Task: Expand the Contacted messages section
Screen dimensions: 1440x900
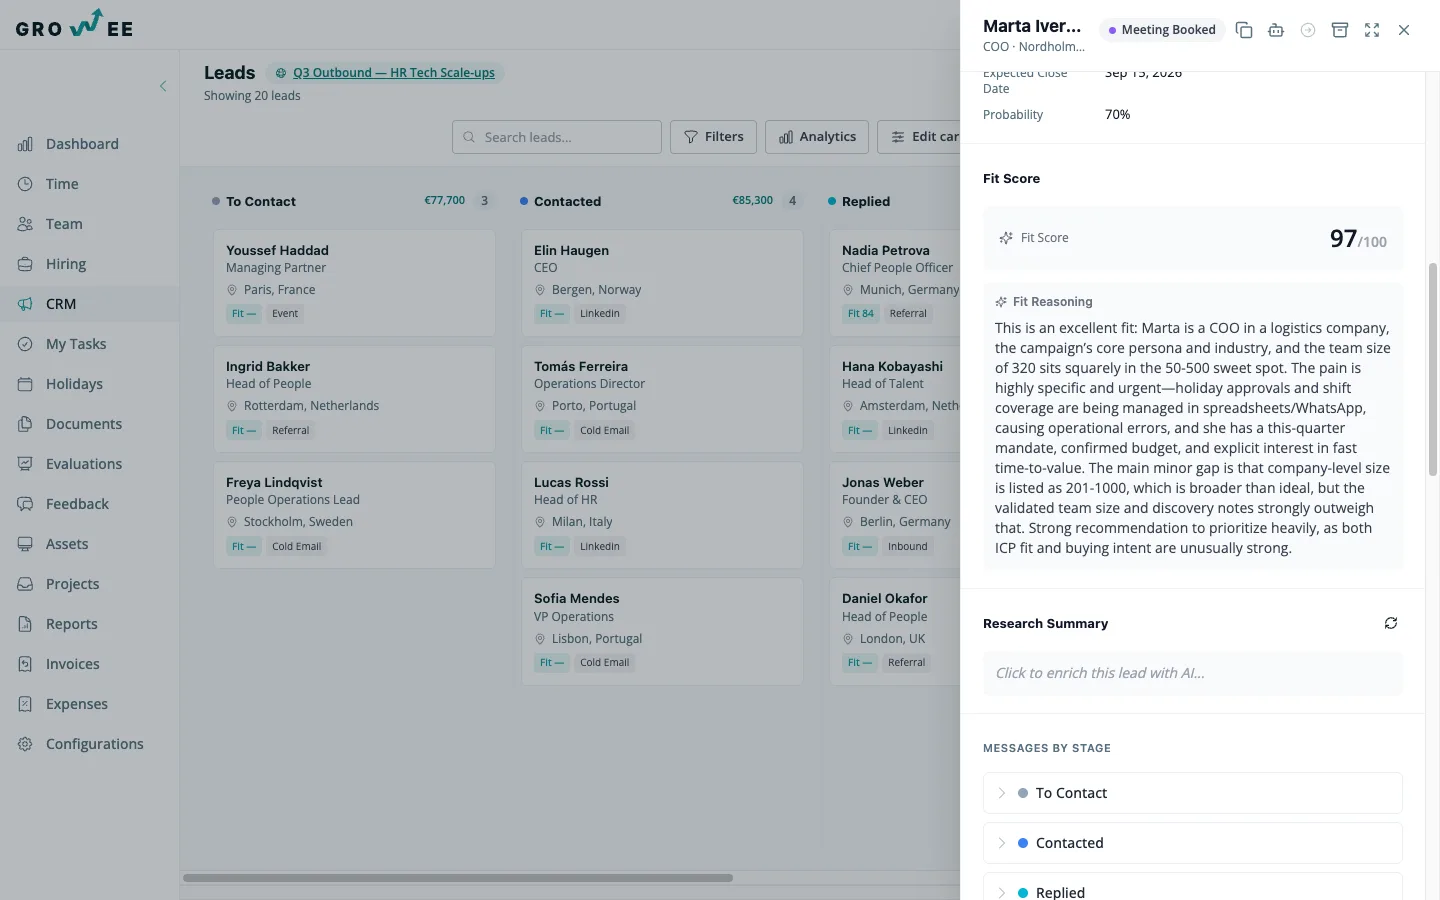Action: (x=1192, y=843)
